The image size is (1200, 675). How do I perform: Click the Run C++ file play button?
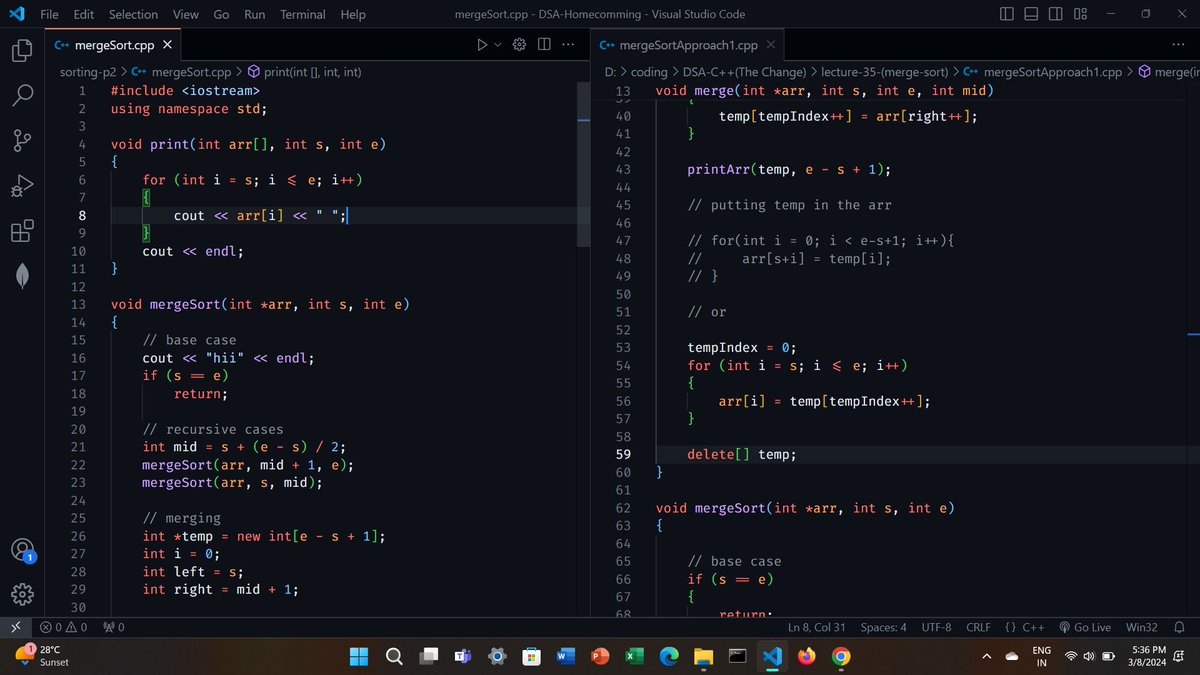483,45
